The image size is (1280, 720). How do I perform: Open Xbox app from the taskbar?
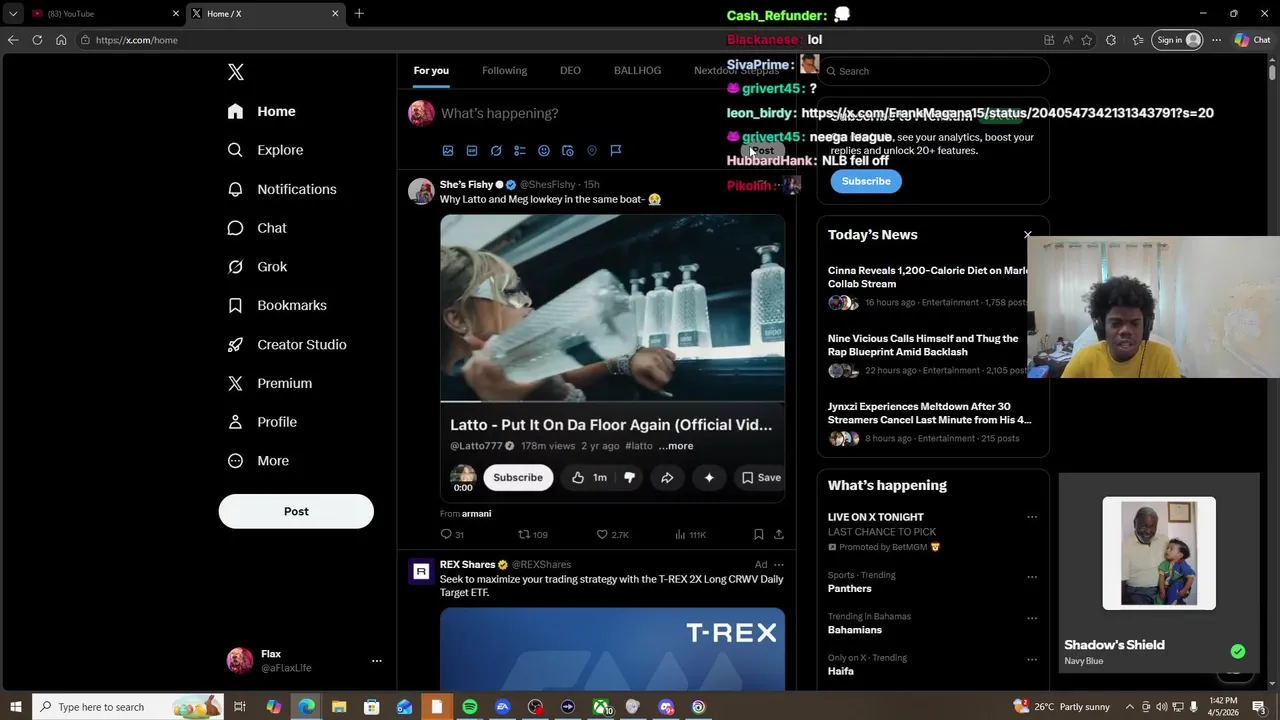(602, 707)
